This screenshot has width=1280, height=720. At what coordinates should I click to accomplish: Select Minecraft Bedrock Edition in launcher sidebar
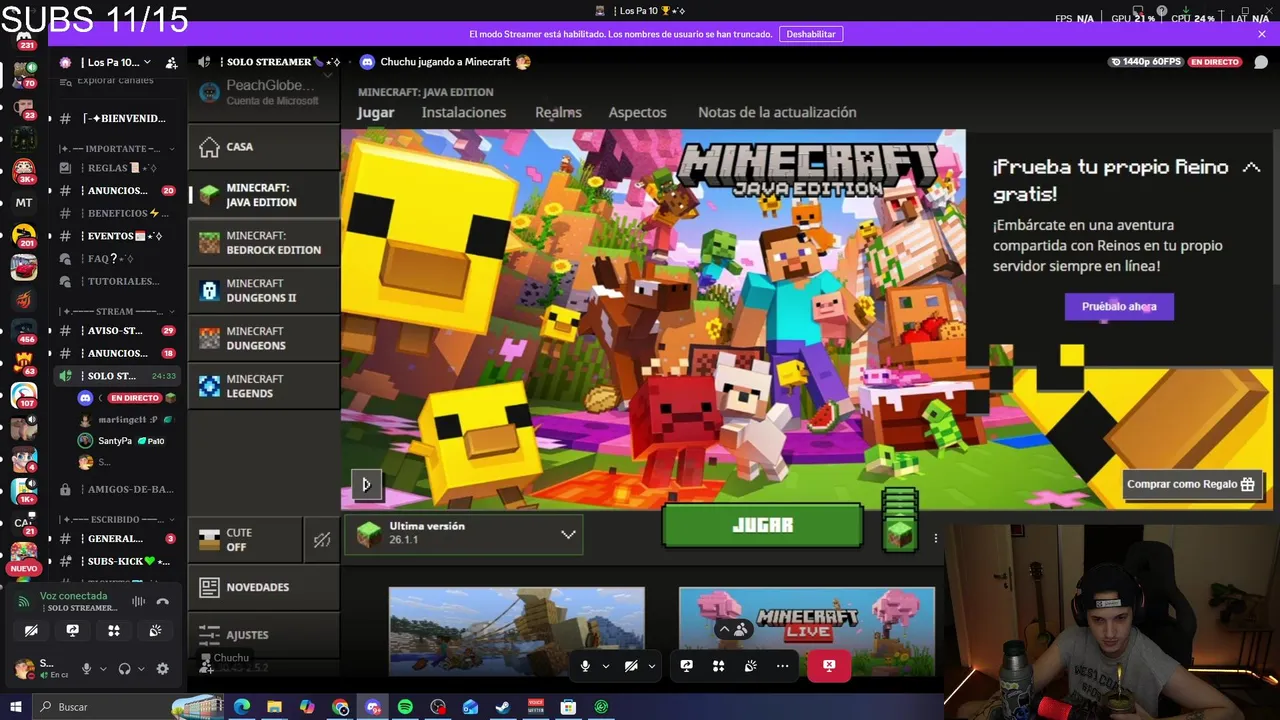[x=264, y=243]
